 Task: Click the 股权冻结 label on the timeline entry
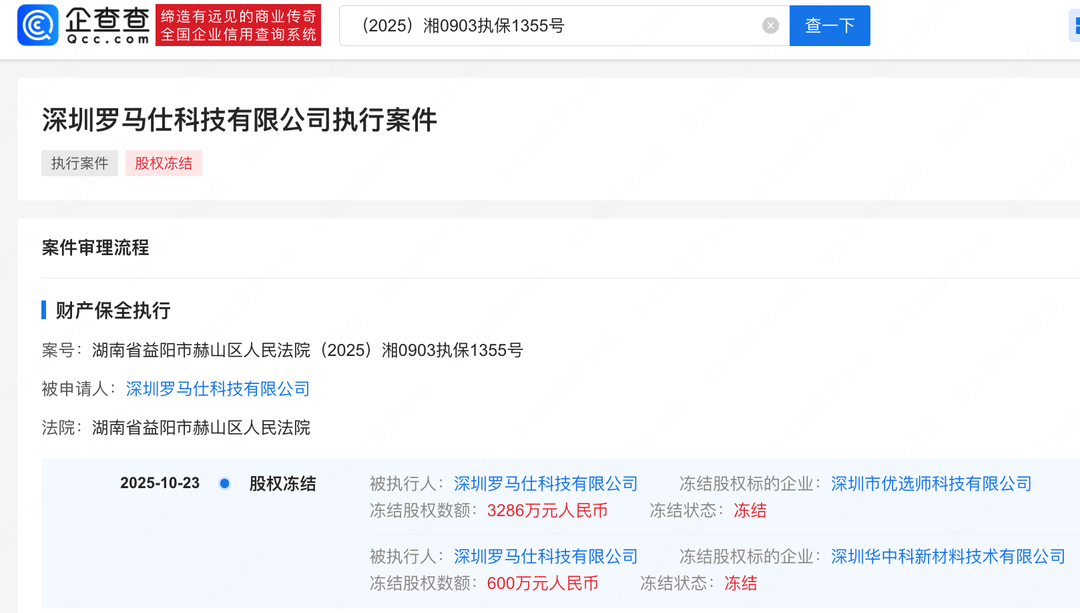pyautogui.click(x=284, y=483)
